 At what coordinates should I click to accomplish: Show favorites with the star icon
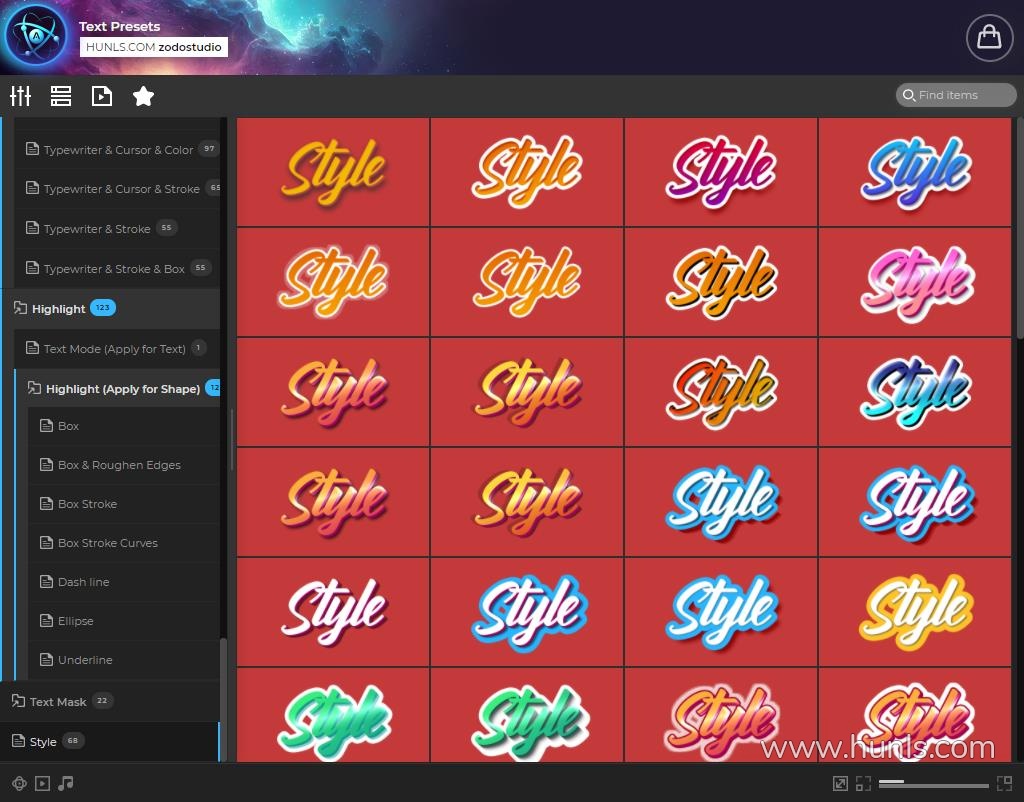(143, 96)
